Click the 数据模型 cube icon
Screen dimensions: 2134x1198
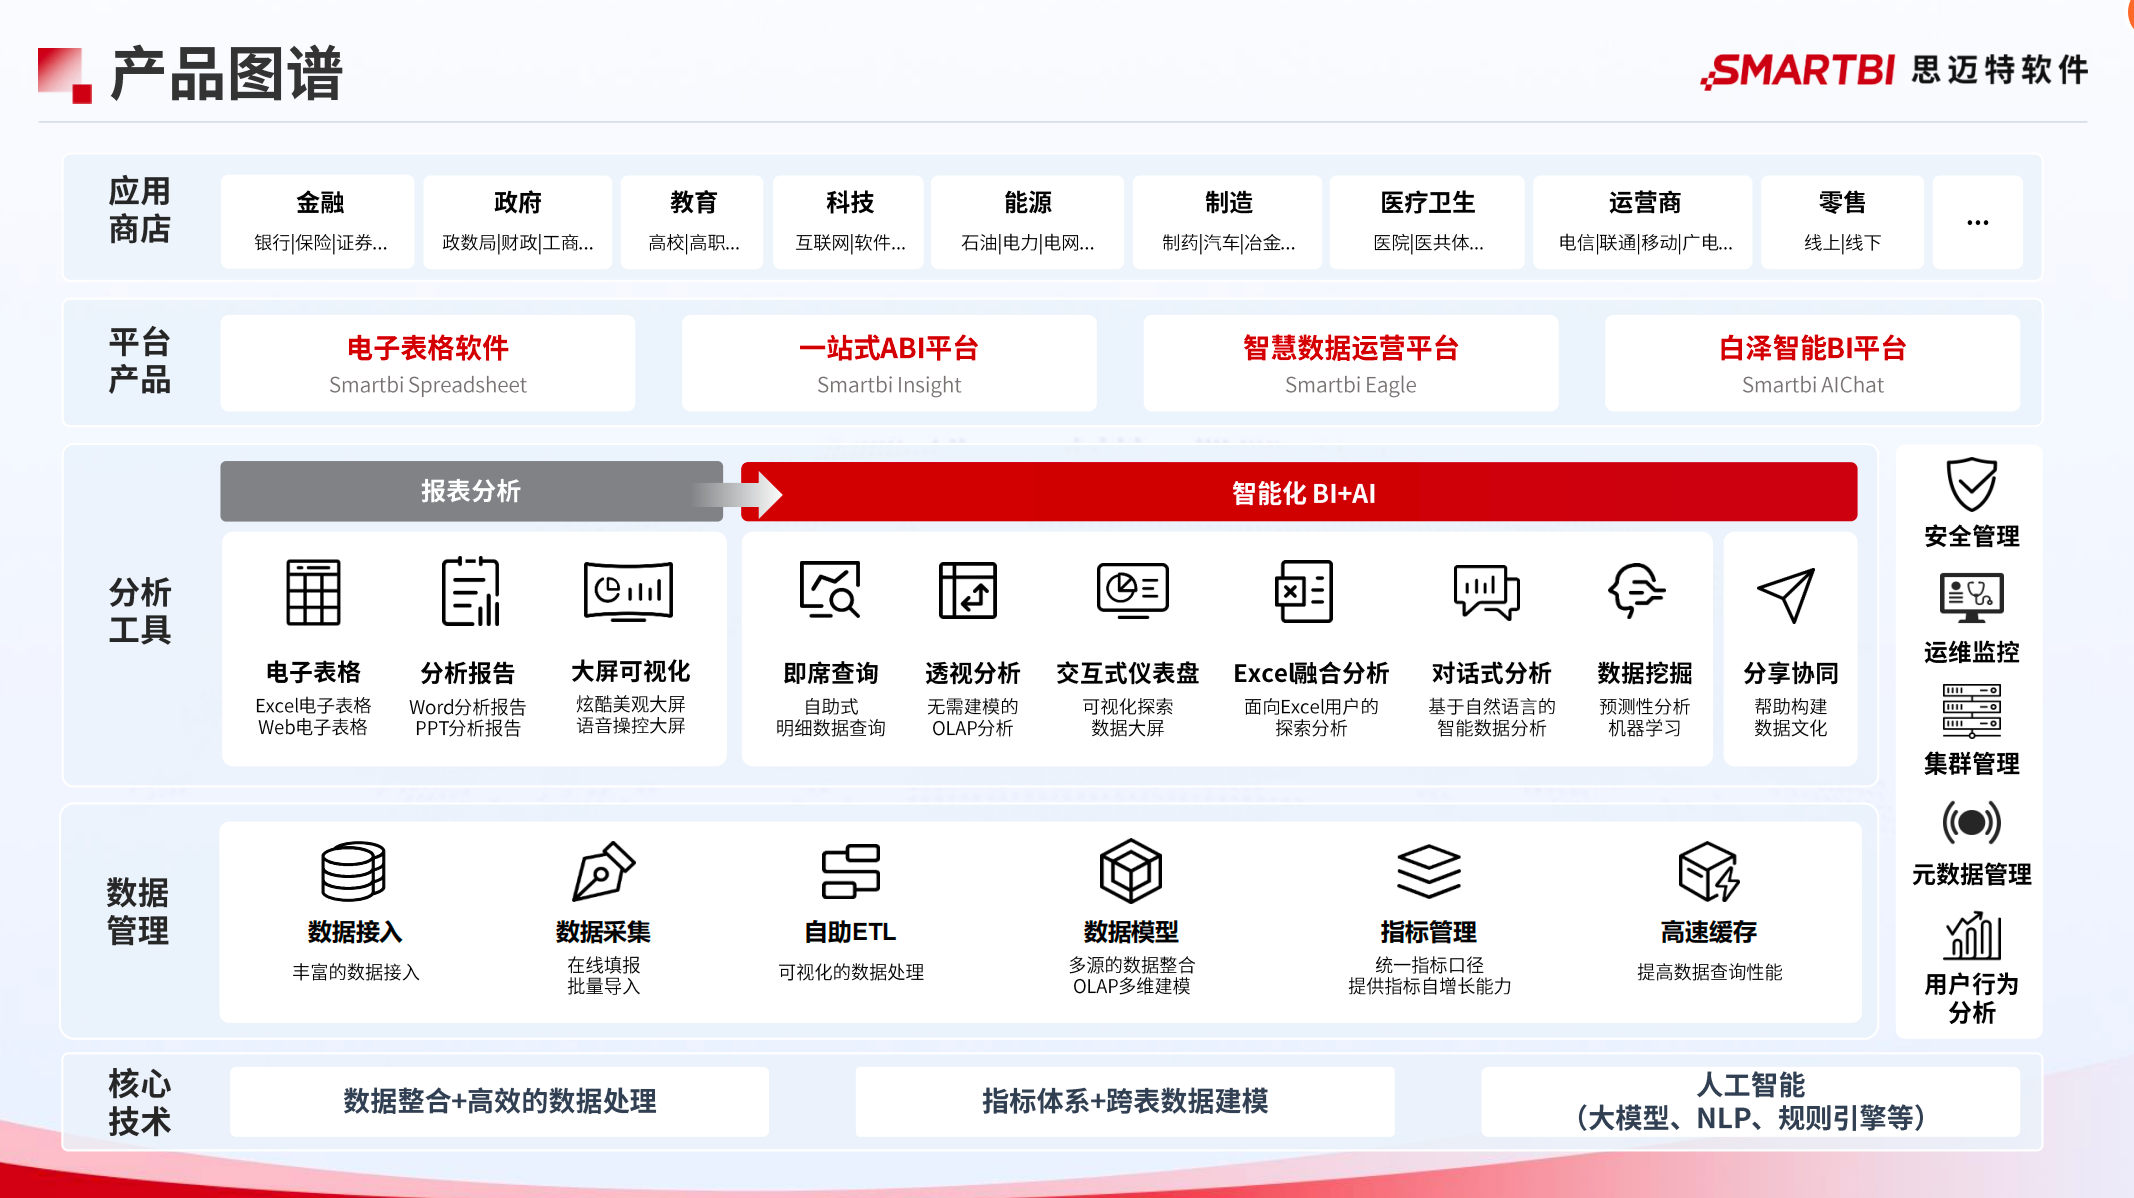(1131, 871)
